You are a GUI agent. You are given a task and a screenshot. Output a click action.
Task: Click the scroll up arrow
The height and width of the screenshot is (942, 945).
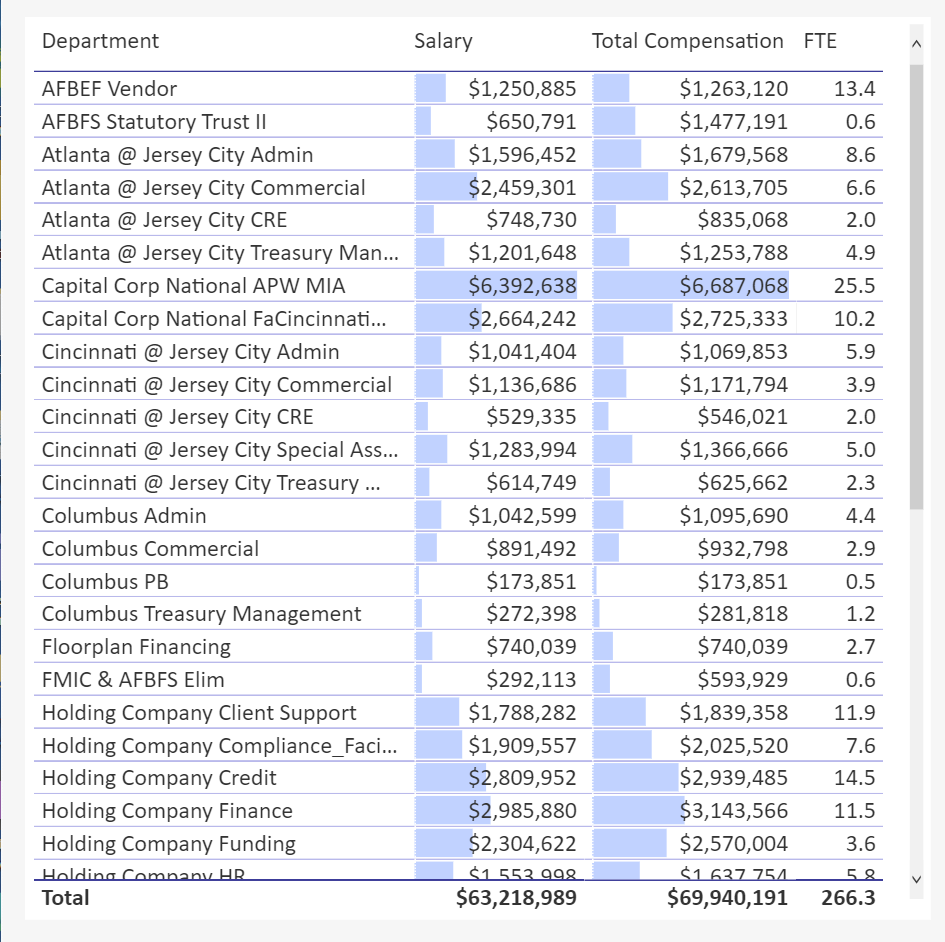coord(916,43)
